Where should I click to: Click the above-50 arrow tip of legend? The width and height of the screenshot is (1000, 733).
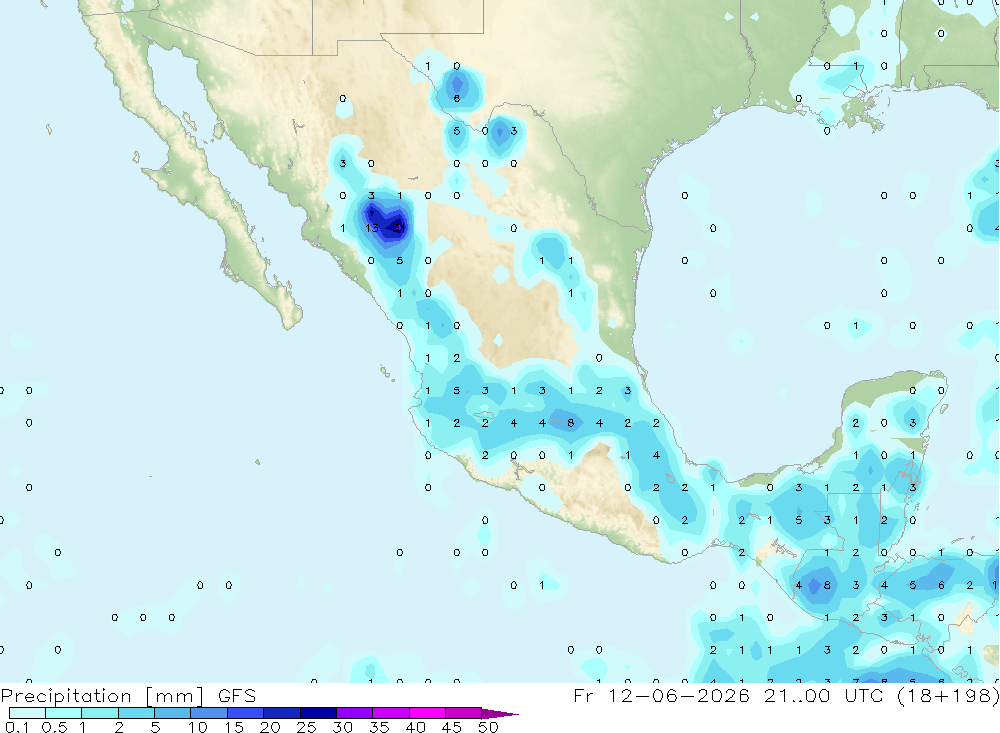(x=501, y=714)
